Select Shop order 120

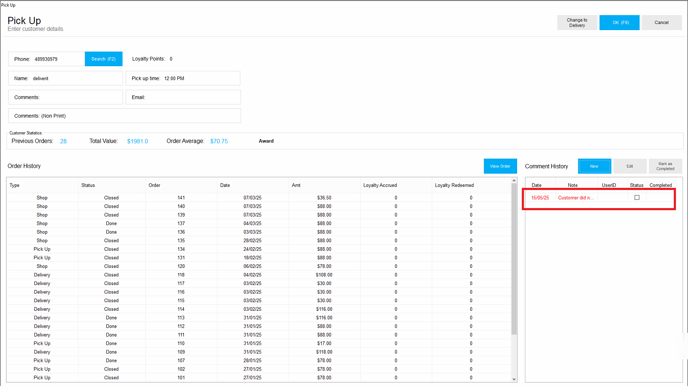[x=259, y=266]
